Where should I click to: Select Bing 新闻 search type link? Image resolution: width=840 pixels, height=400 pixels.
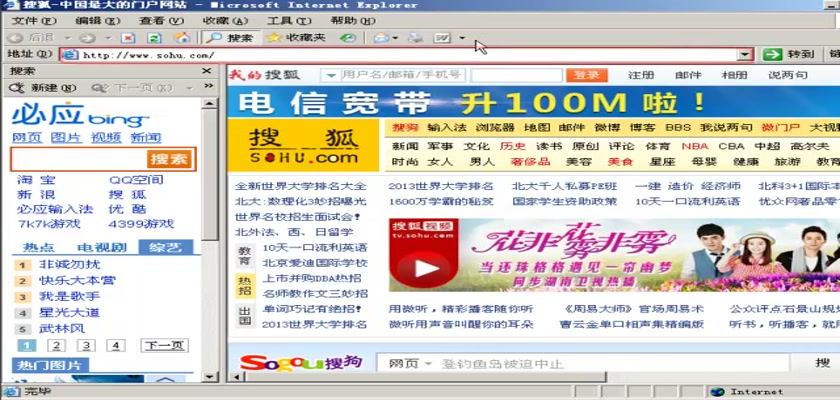point(146,138)
